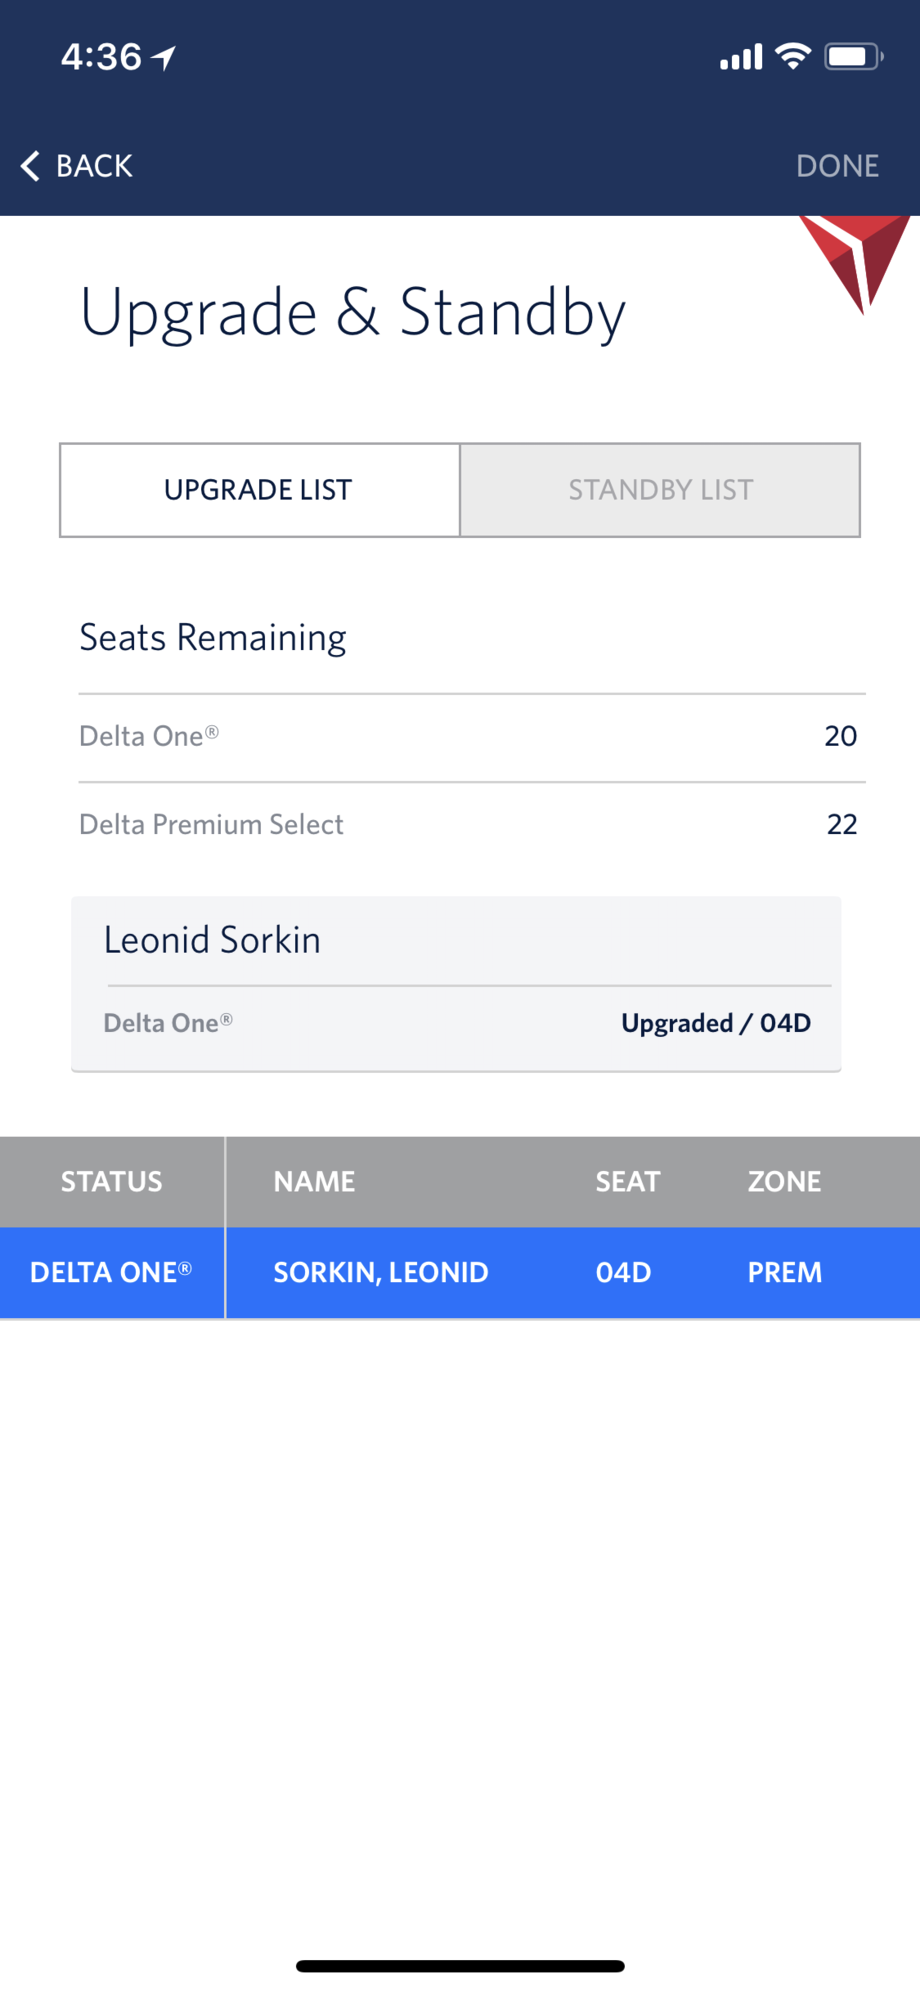Tap the back chevron arrow icon
920x1992 pixels.
click(31, 166)
